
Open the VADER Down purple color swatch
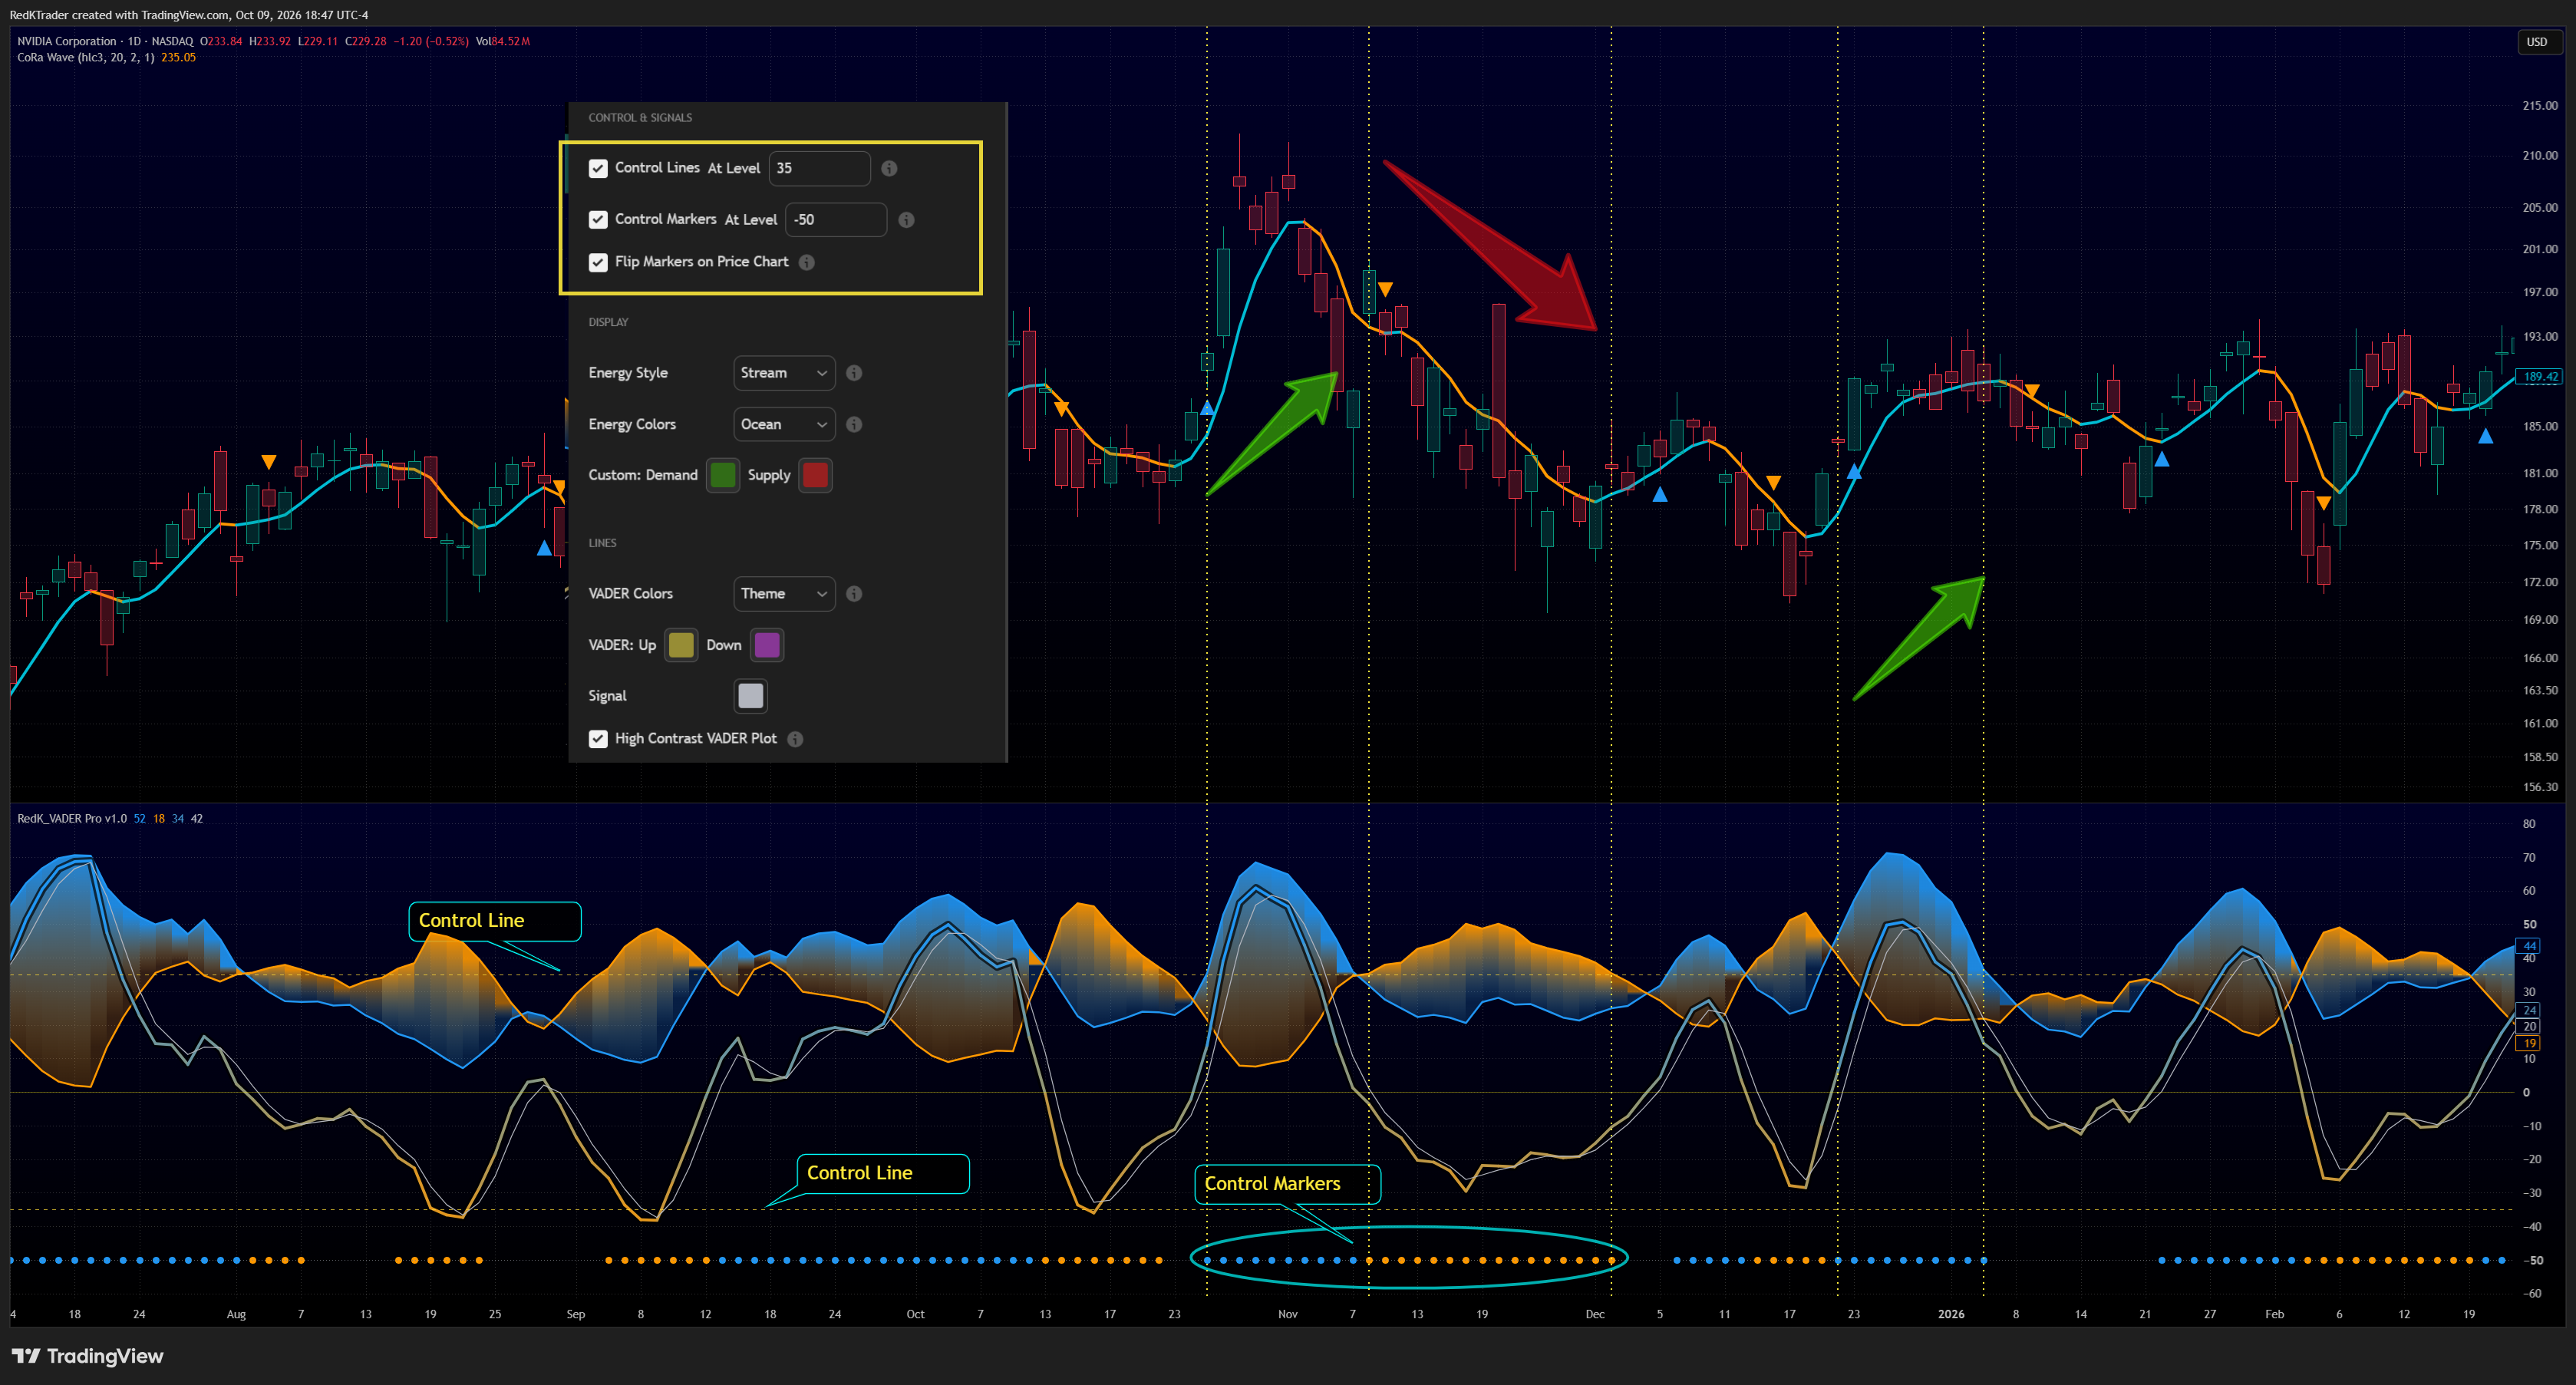(767, 645)
